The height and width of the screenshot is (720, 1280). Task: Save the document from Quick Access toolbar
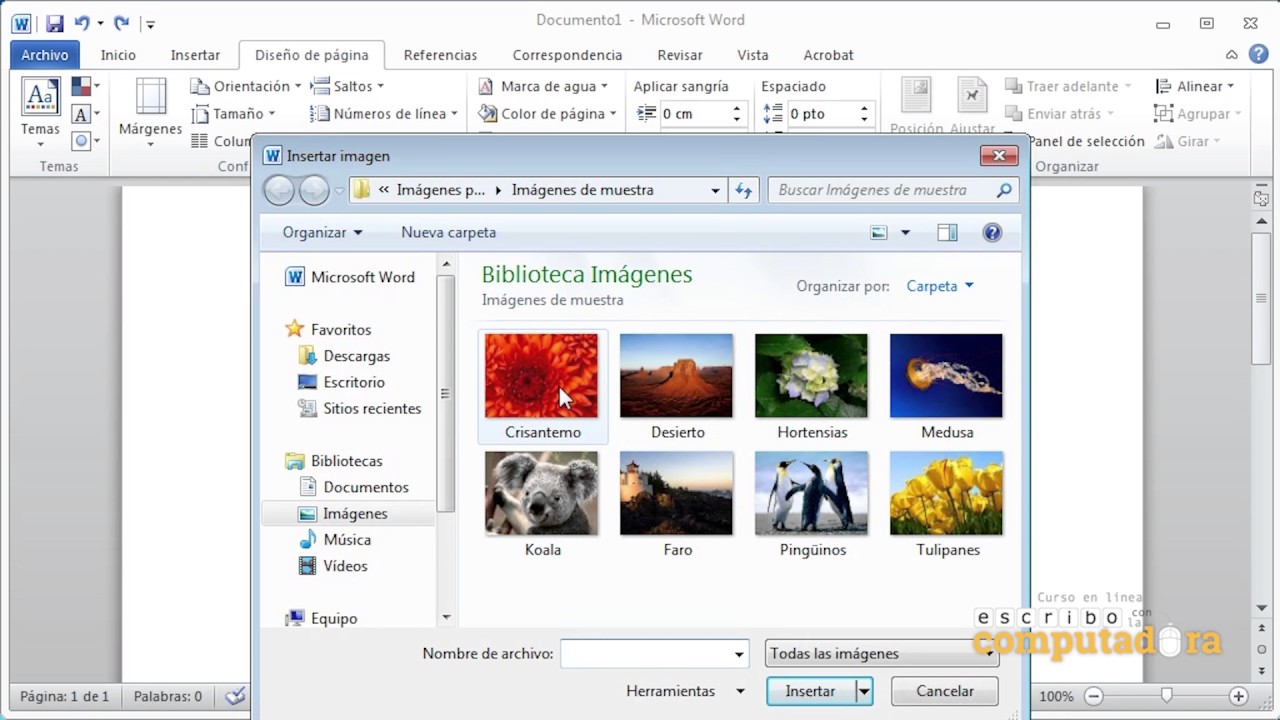coord(55,23)
